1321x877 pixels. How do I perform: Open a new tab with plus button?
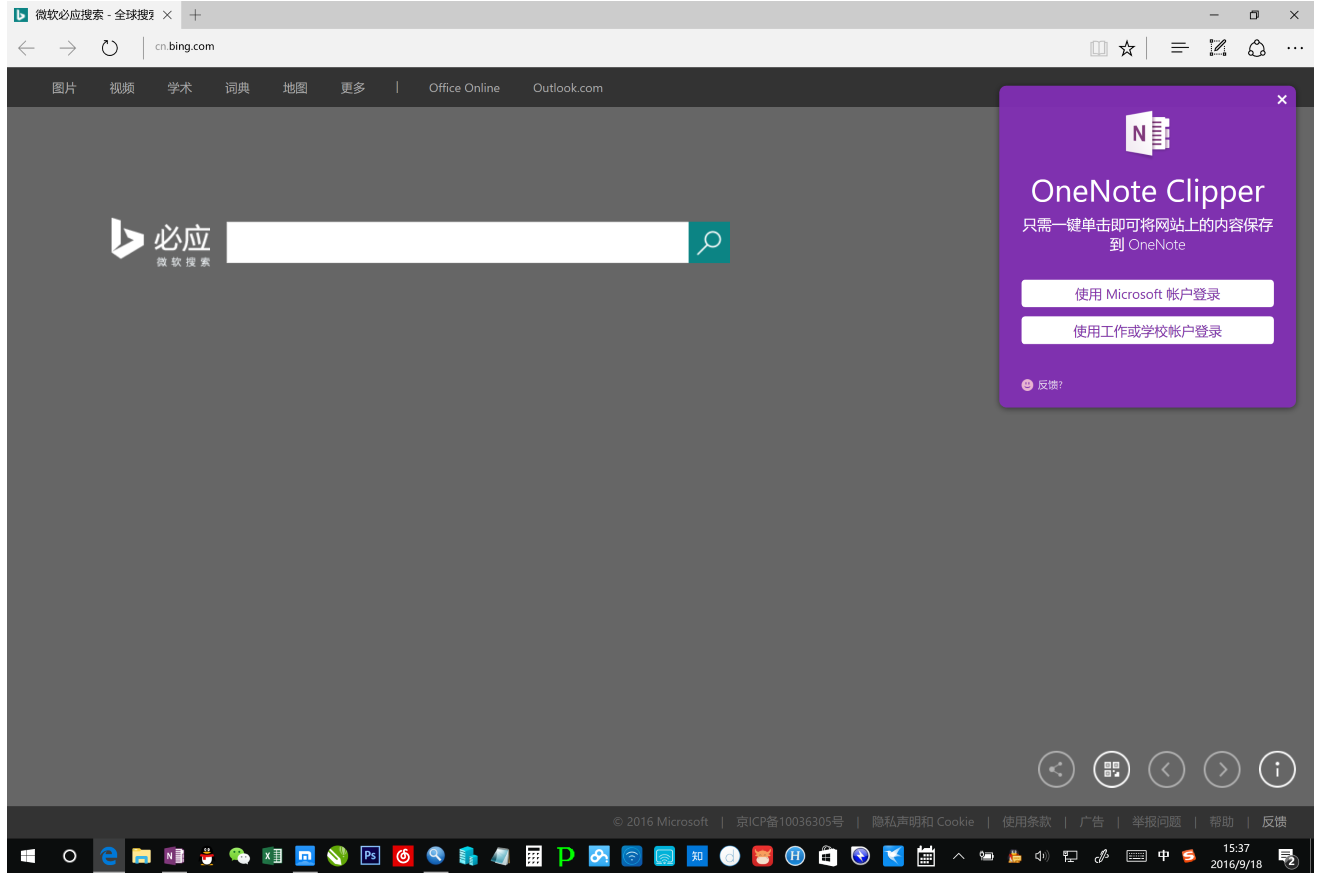(195, 15)
